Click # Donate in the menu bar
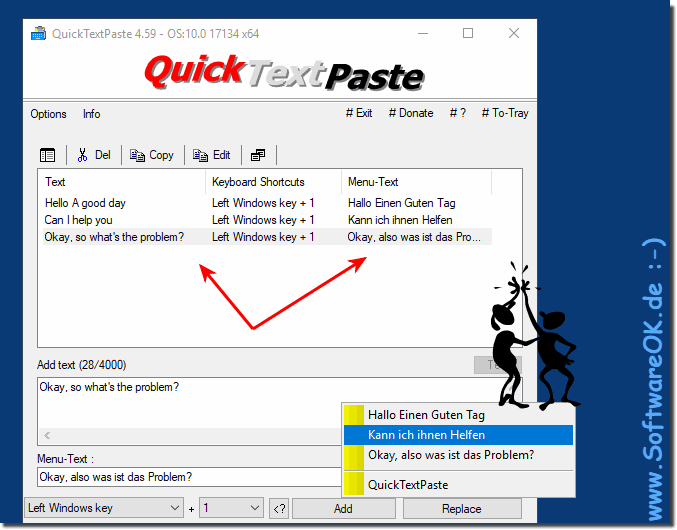This screenshot has height=530, width=677. tap(411, 113)
